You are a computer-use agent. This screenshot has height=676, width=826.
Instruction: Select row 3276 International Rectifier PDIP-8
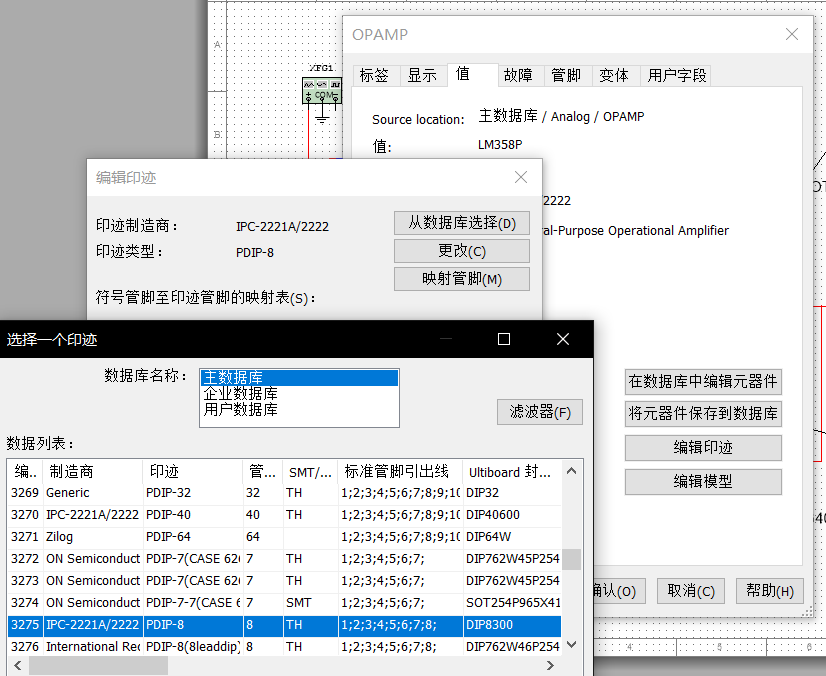pos(284,646)
